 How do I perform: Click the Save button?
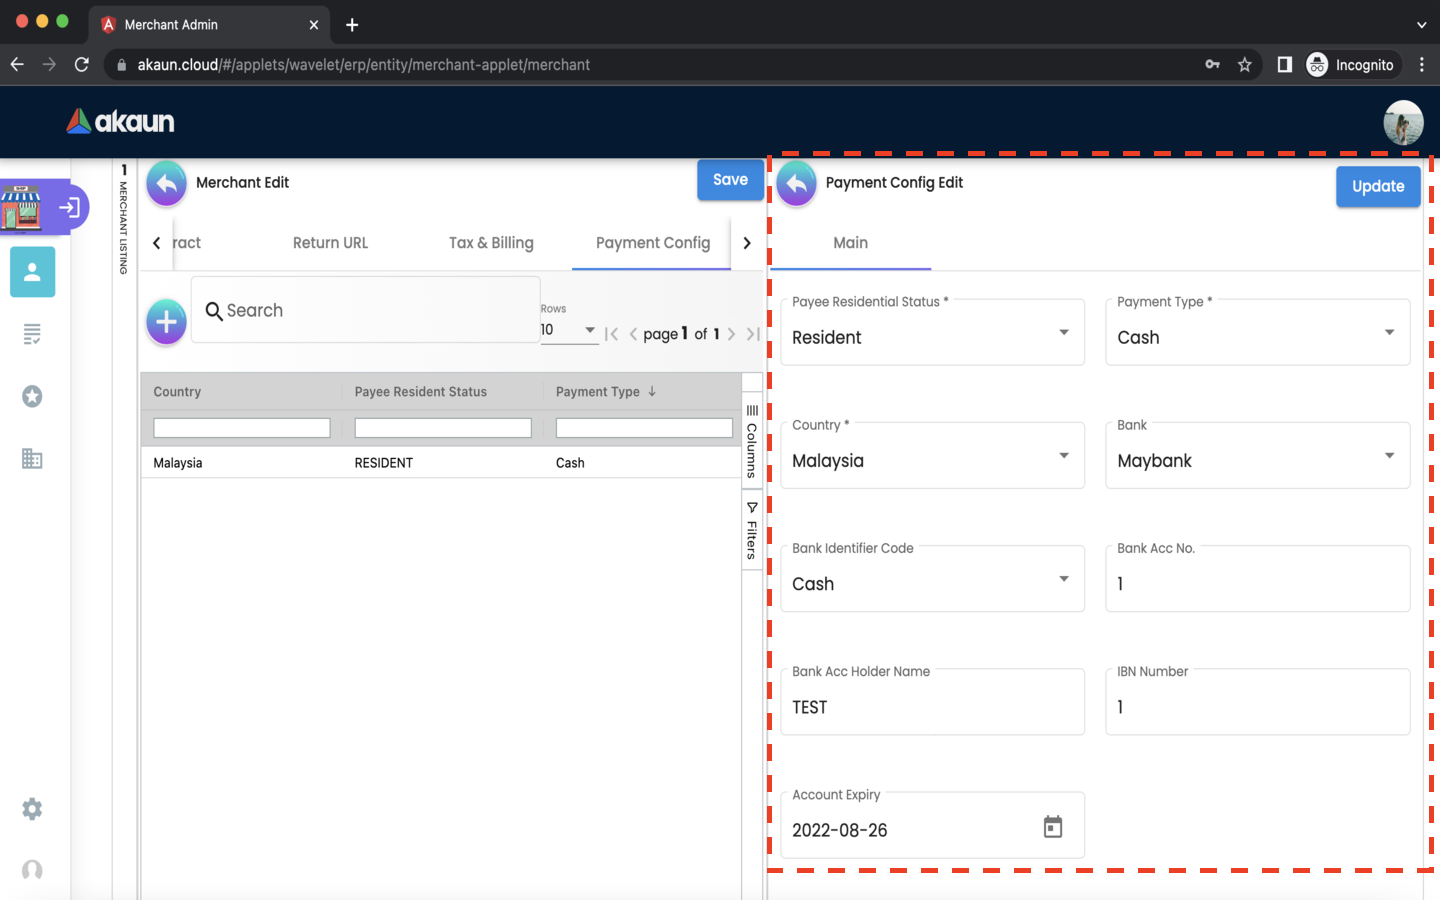pyautogui.click(x=730, y=180)
